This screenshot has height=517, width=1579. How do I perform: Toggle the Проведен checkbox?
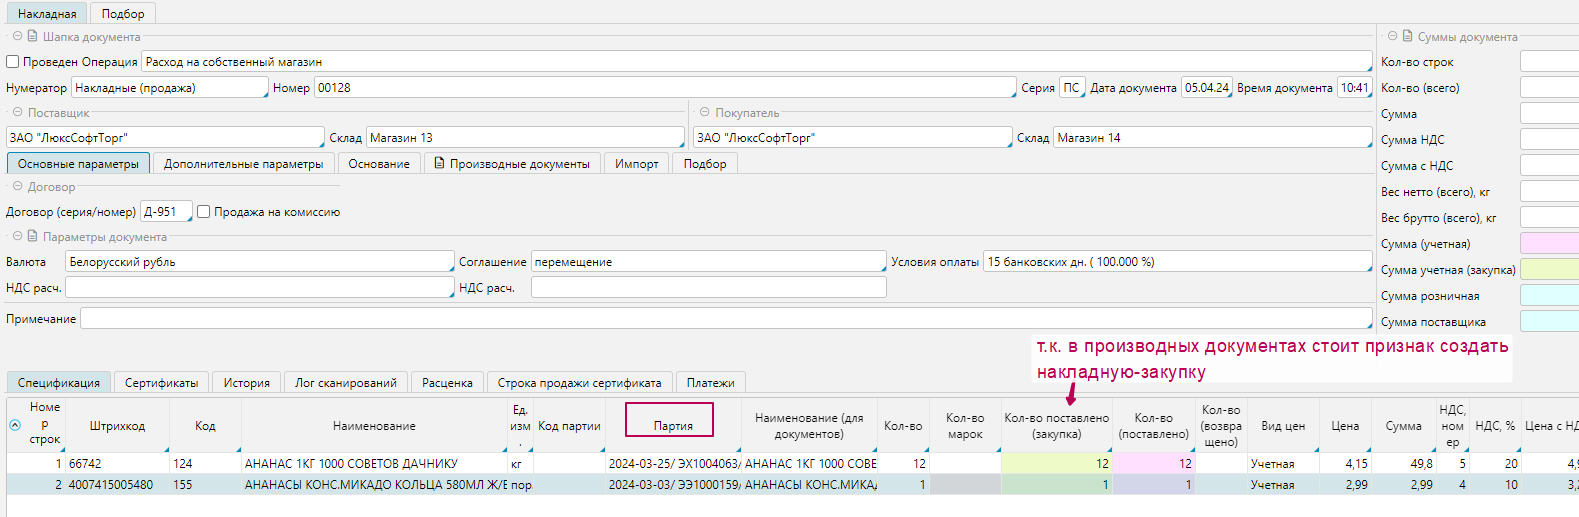[x=13, y=62]
